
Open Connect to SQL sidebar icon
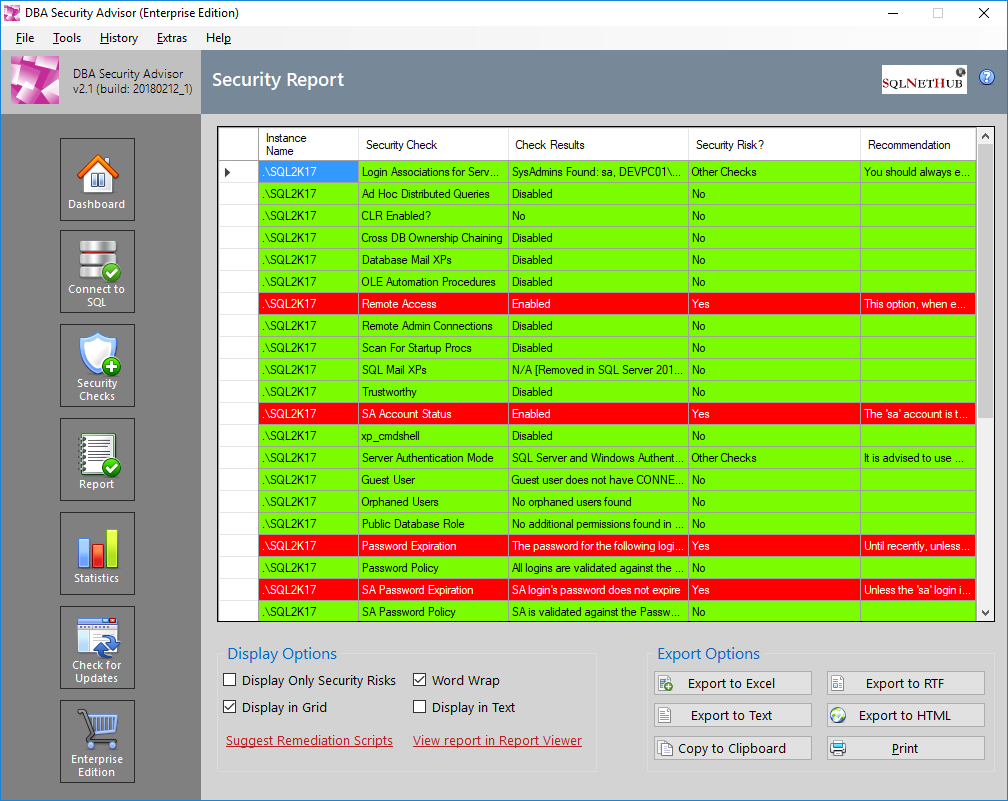click(98, 271)
